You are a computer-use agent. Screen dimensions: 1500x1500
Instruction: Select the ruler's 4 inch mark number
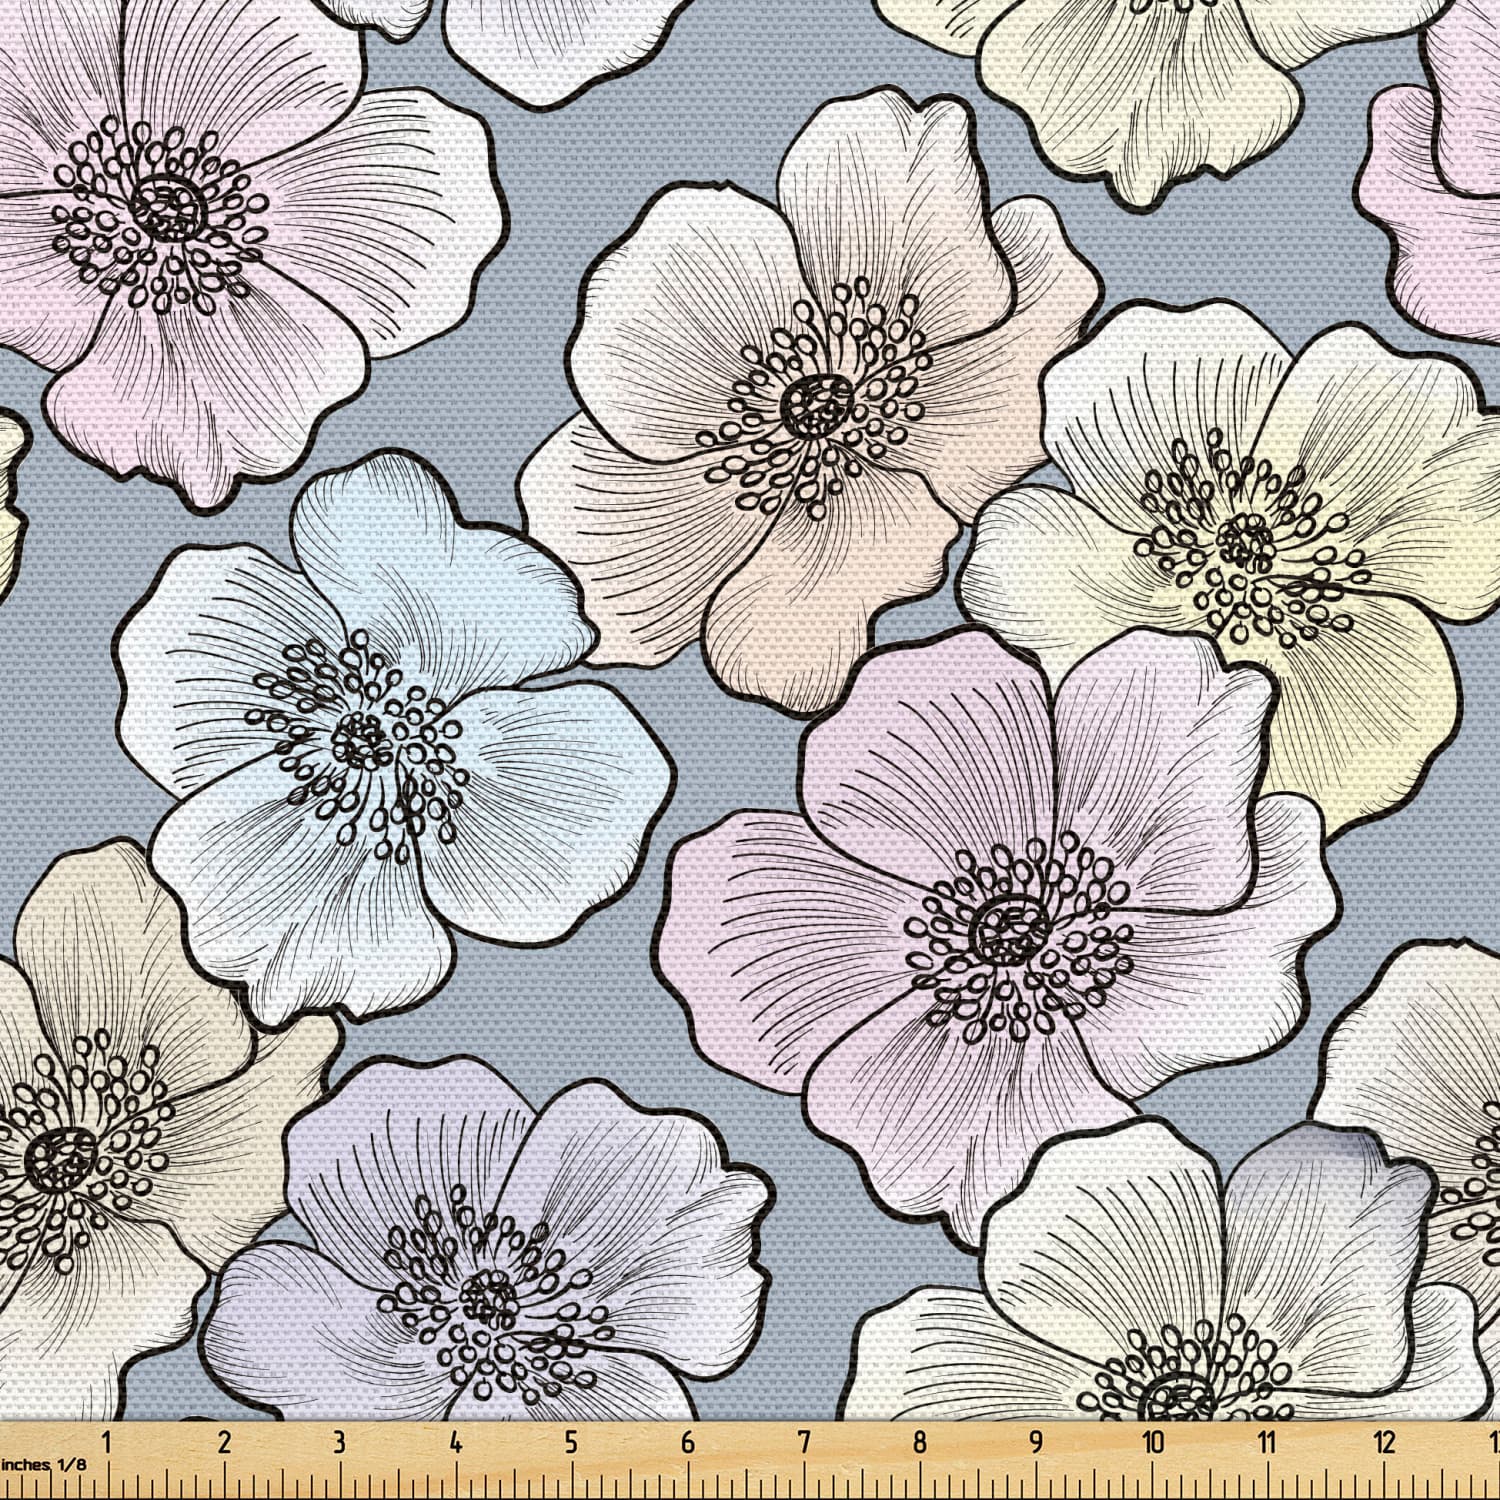456,1443
